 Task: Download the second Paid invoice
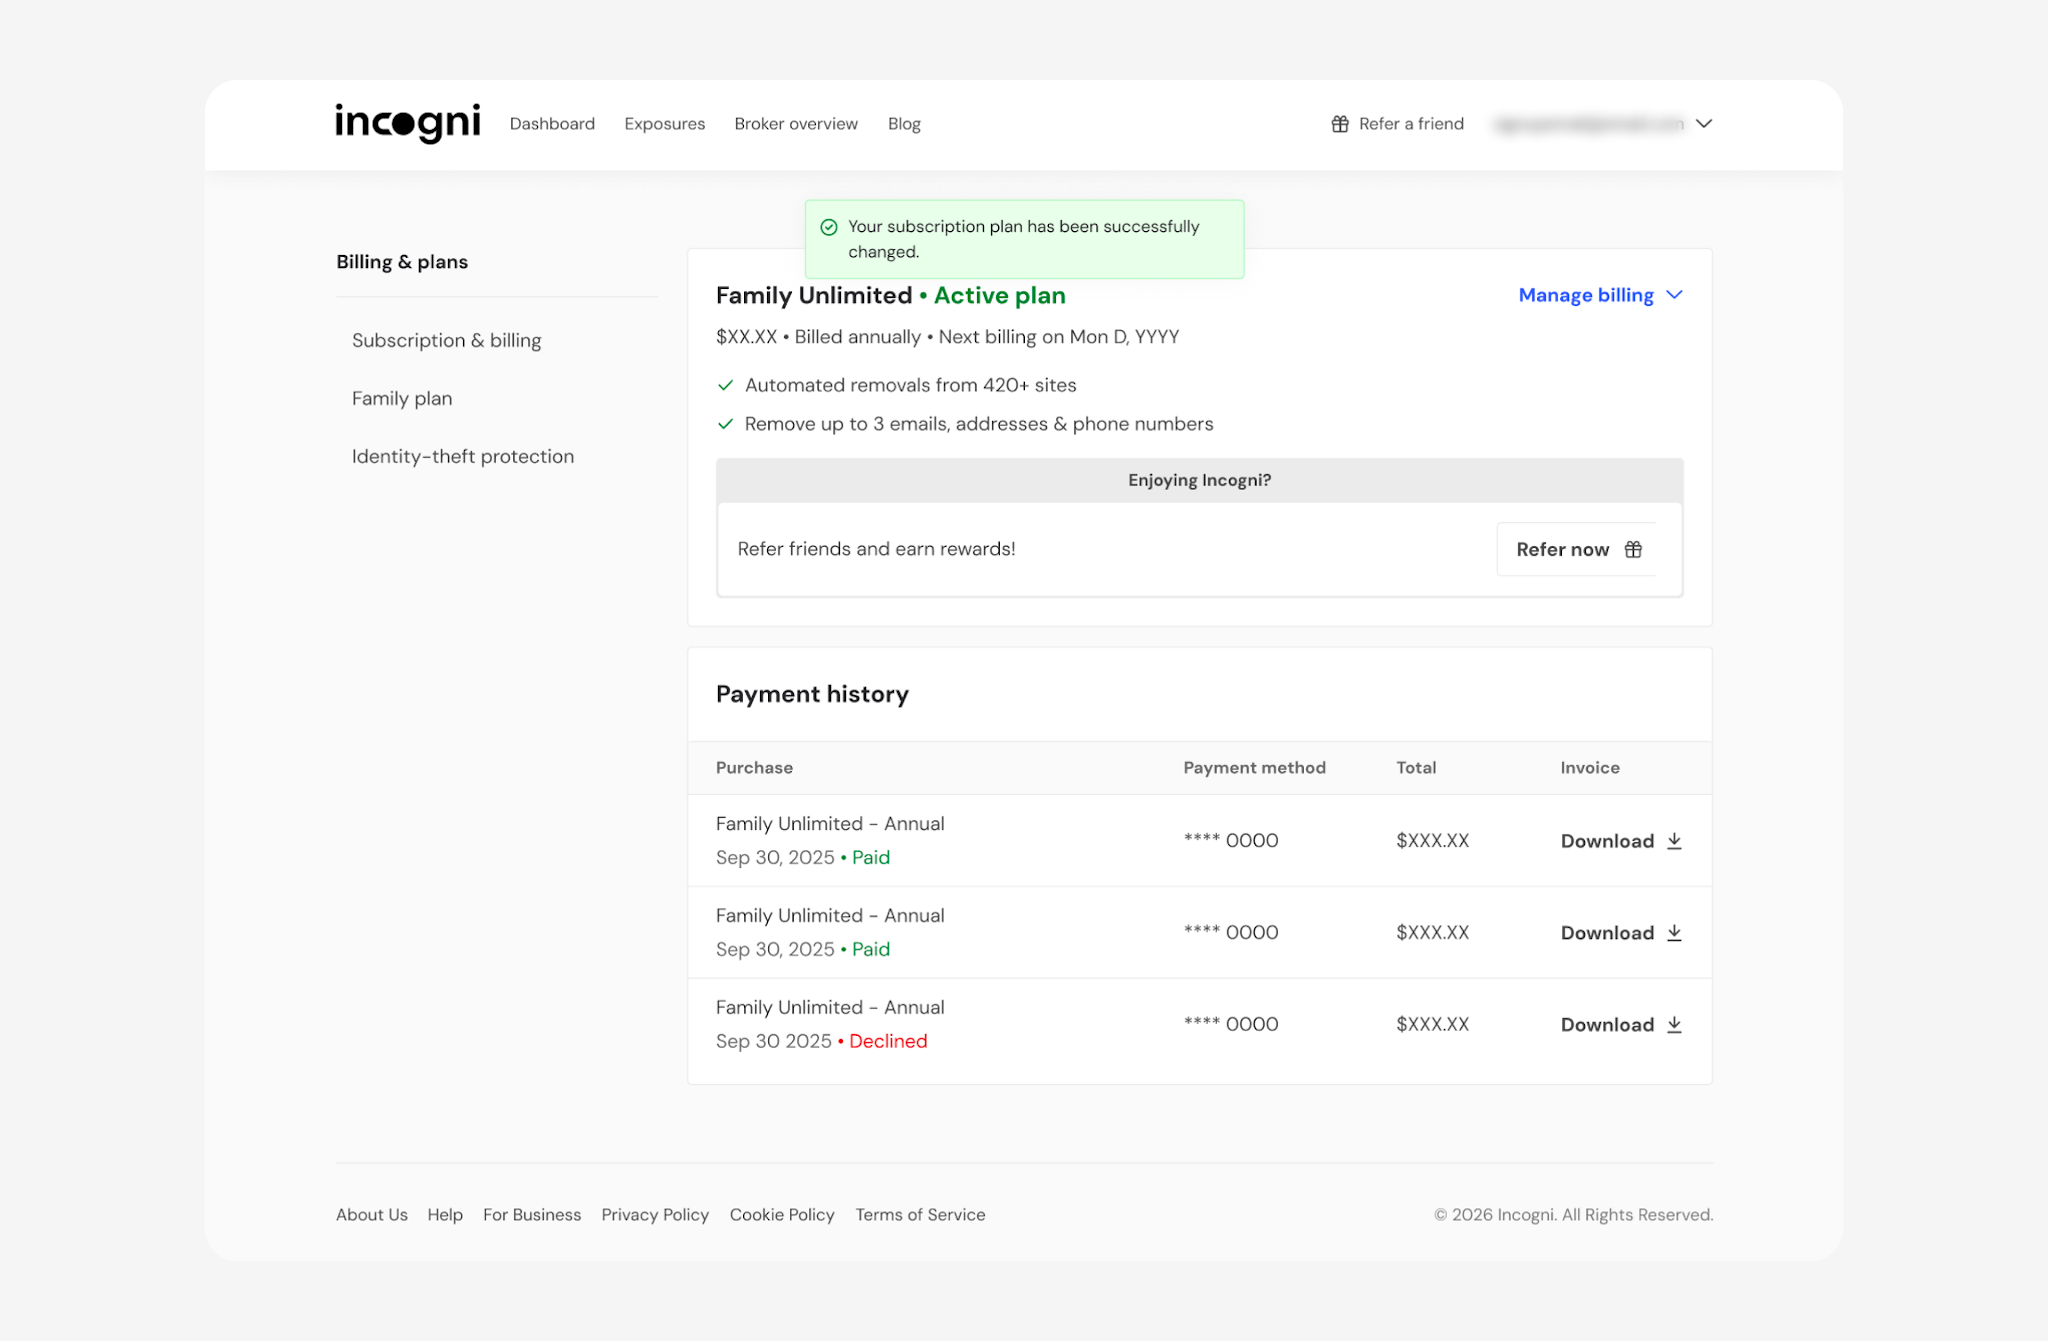point(1621,933)
